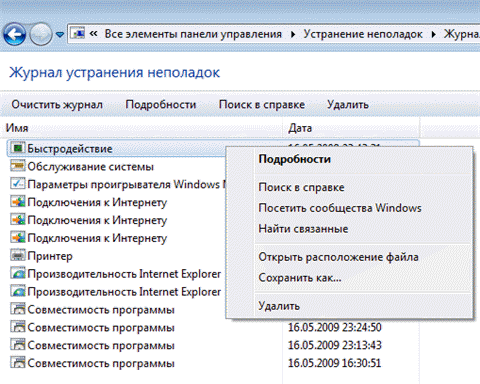This screenshot has height=384, width=480.
Task: Open the recent pages dropdown arrow
Action: pyautogui.click(x=60, y=34)
